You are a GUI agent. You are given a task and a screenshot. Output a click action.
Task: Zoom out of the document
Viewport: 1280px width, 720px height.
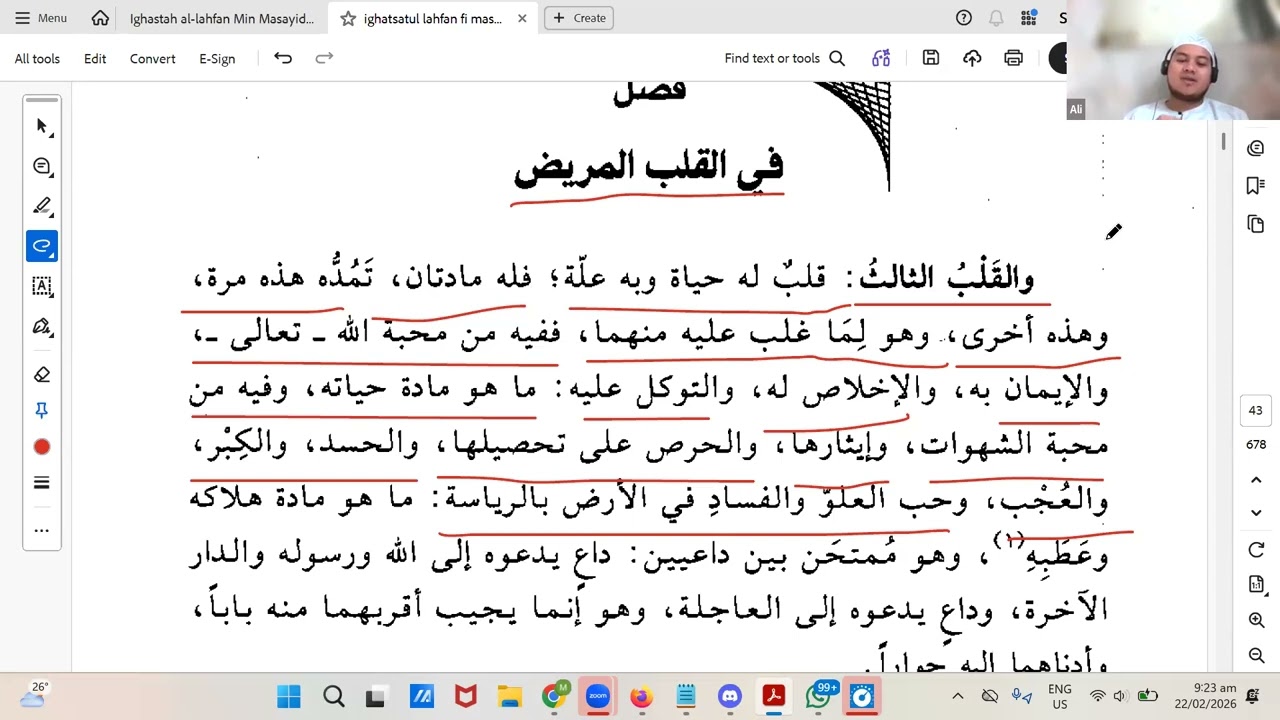tap(1256, 655)
